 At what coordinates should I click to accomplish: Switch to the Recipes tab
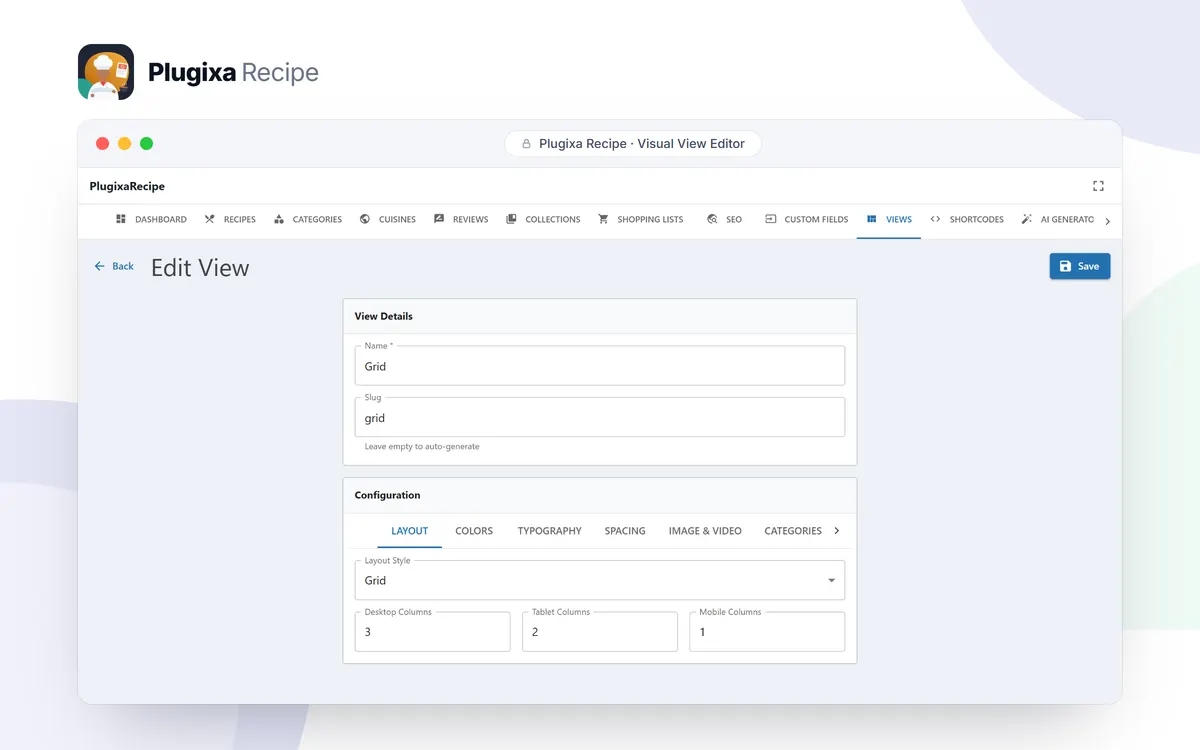click(230, 219)
